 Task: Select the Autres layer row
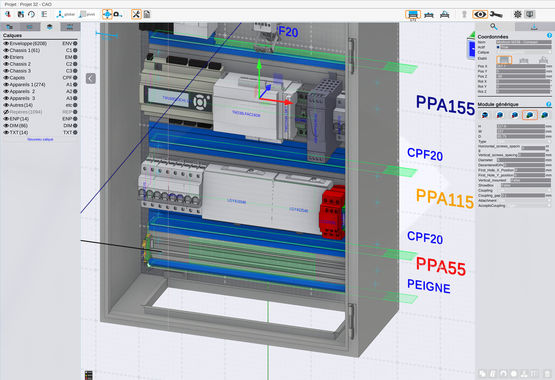[40, 105]
